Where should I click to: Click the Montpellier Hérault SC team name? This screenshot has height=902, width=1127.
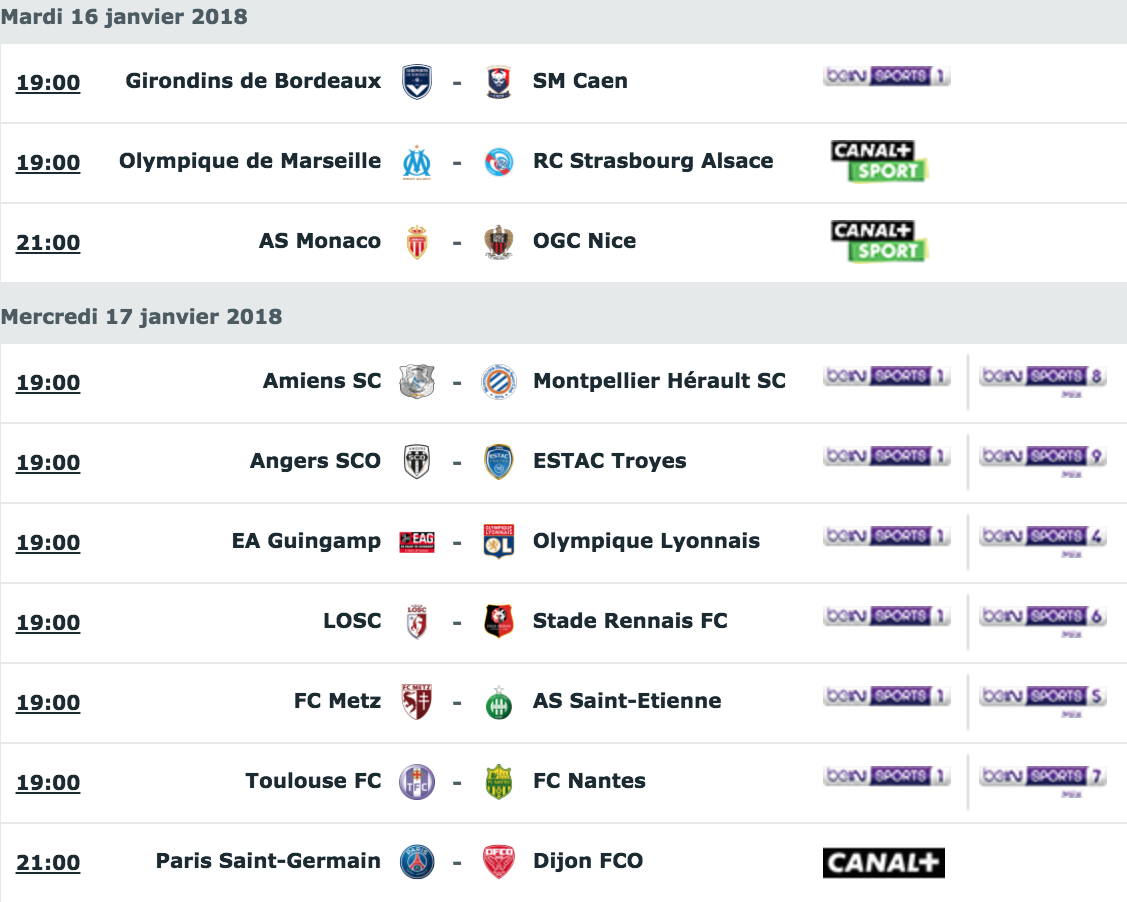click(659, 380)
